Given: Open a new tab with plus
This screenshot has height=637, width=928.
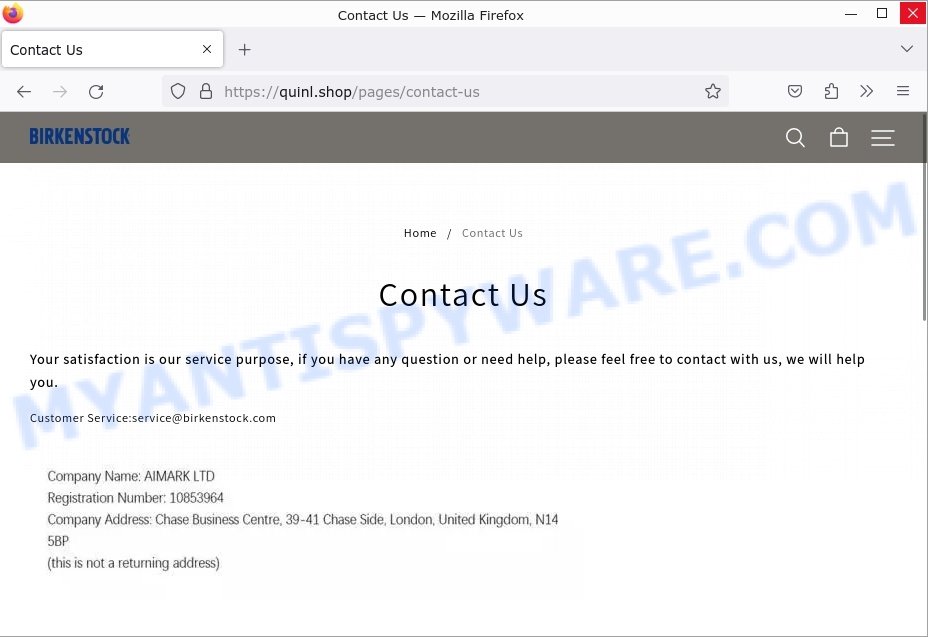Looking at the screenshot, I should pyautogui.click(x=244, y=50).
